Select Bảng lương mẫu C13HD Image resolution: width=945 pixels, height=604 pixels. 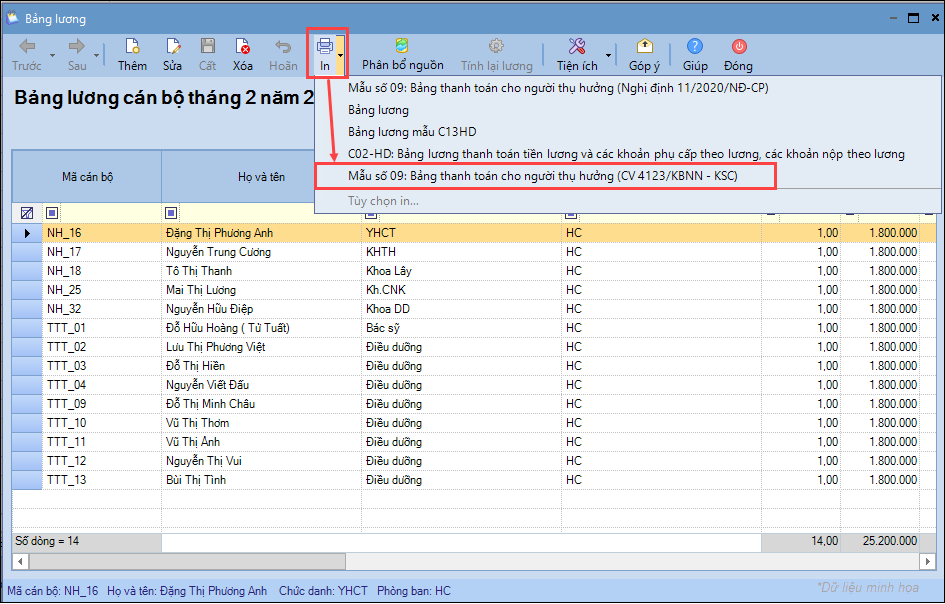(x=412, y=131)
